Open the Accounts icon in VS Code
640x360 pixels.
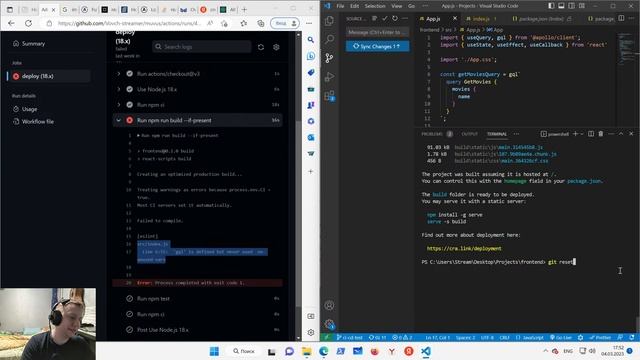(x=329, y=305)
